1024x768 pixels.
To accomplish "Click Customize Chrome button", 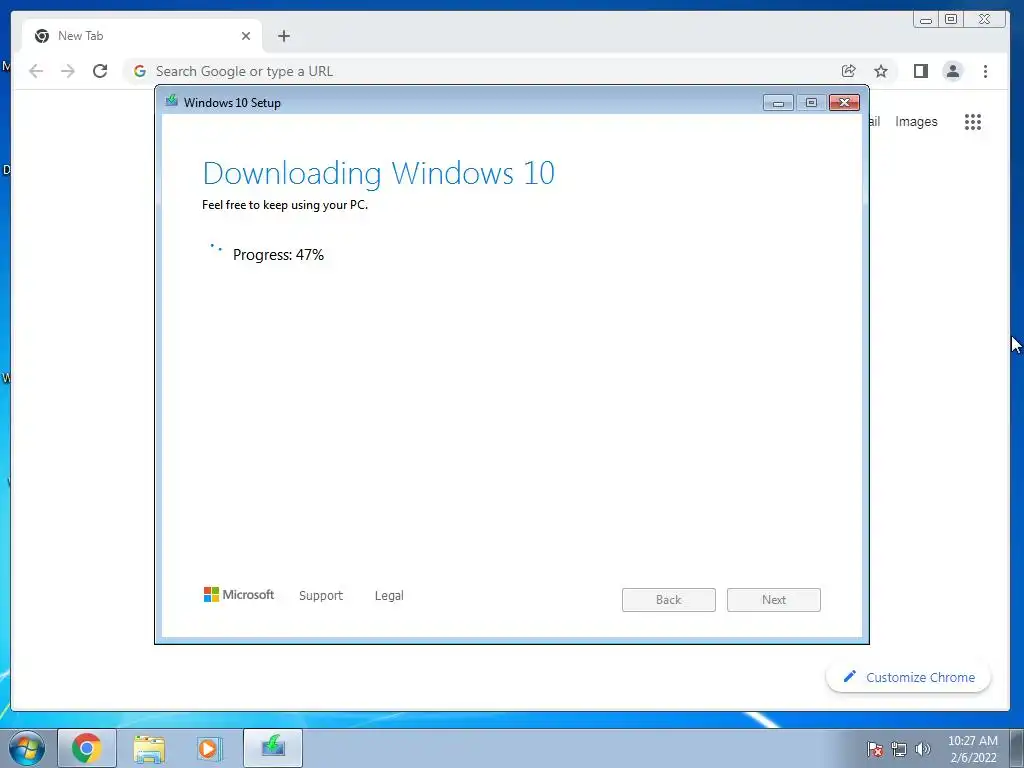I will point(908,677).
